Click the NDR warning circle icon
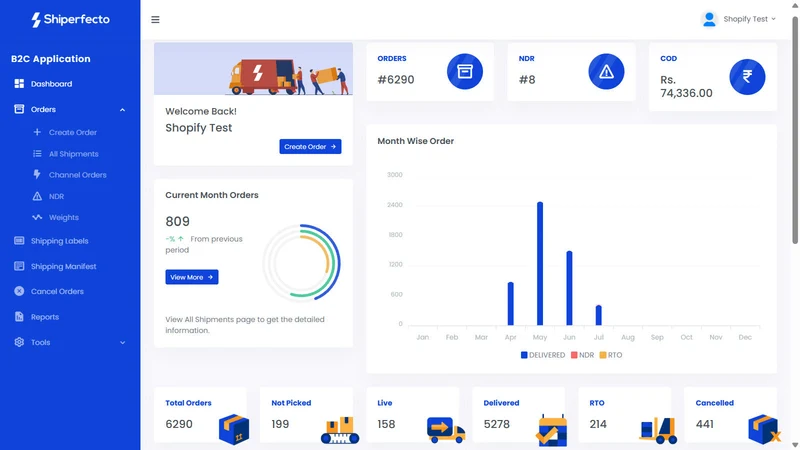Viewport: 800px width, 450px height. coord(606,71)
